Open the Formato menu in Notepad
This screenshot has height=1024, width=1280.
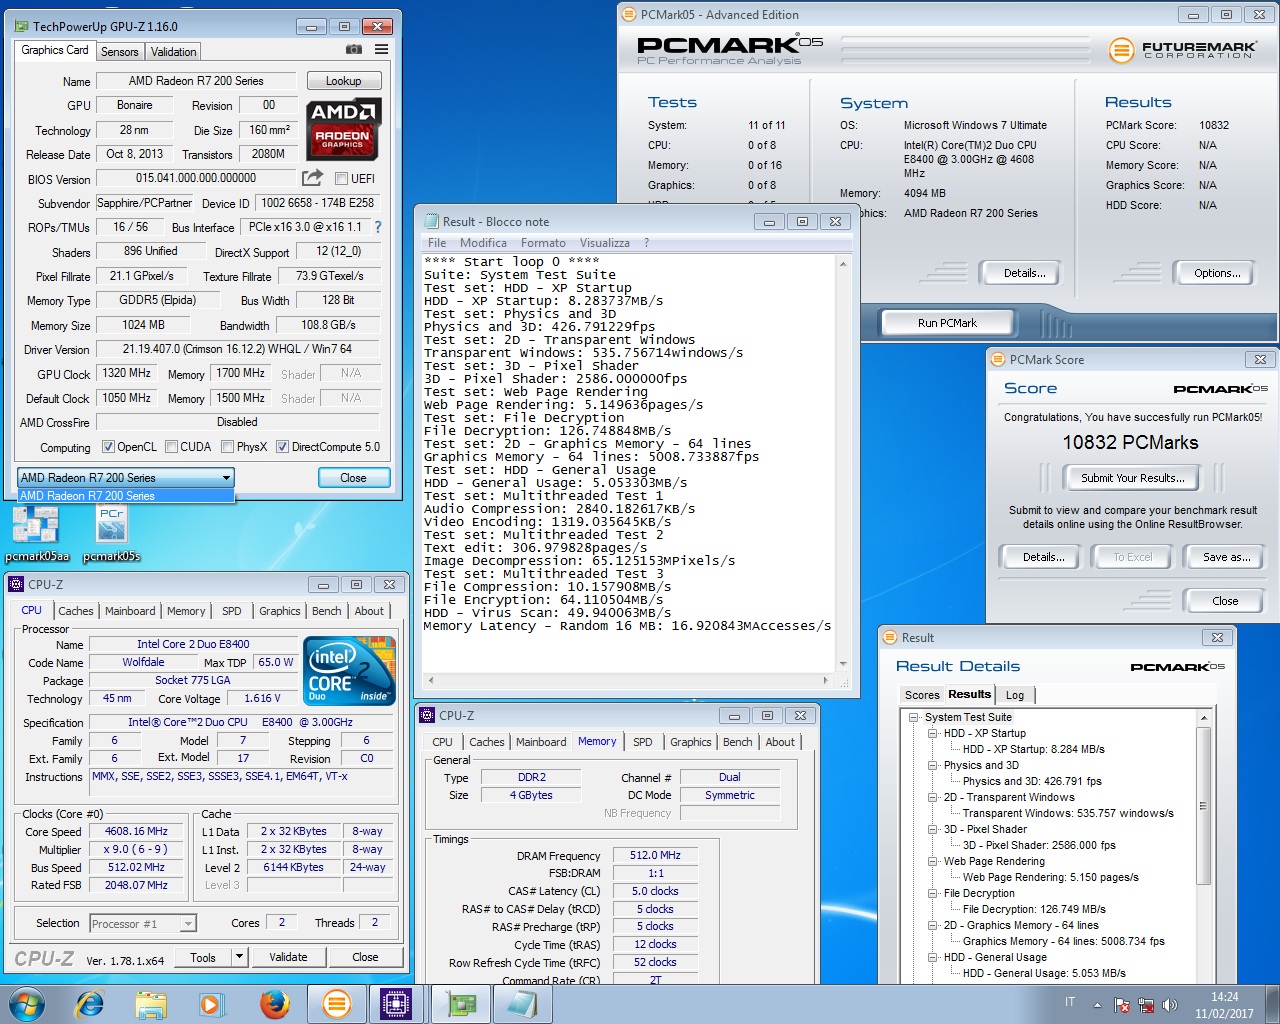(x=543, y=243)
